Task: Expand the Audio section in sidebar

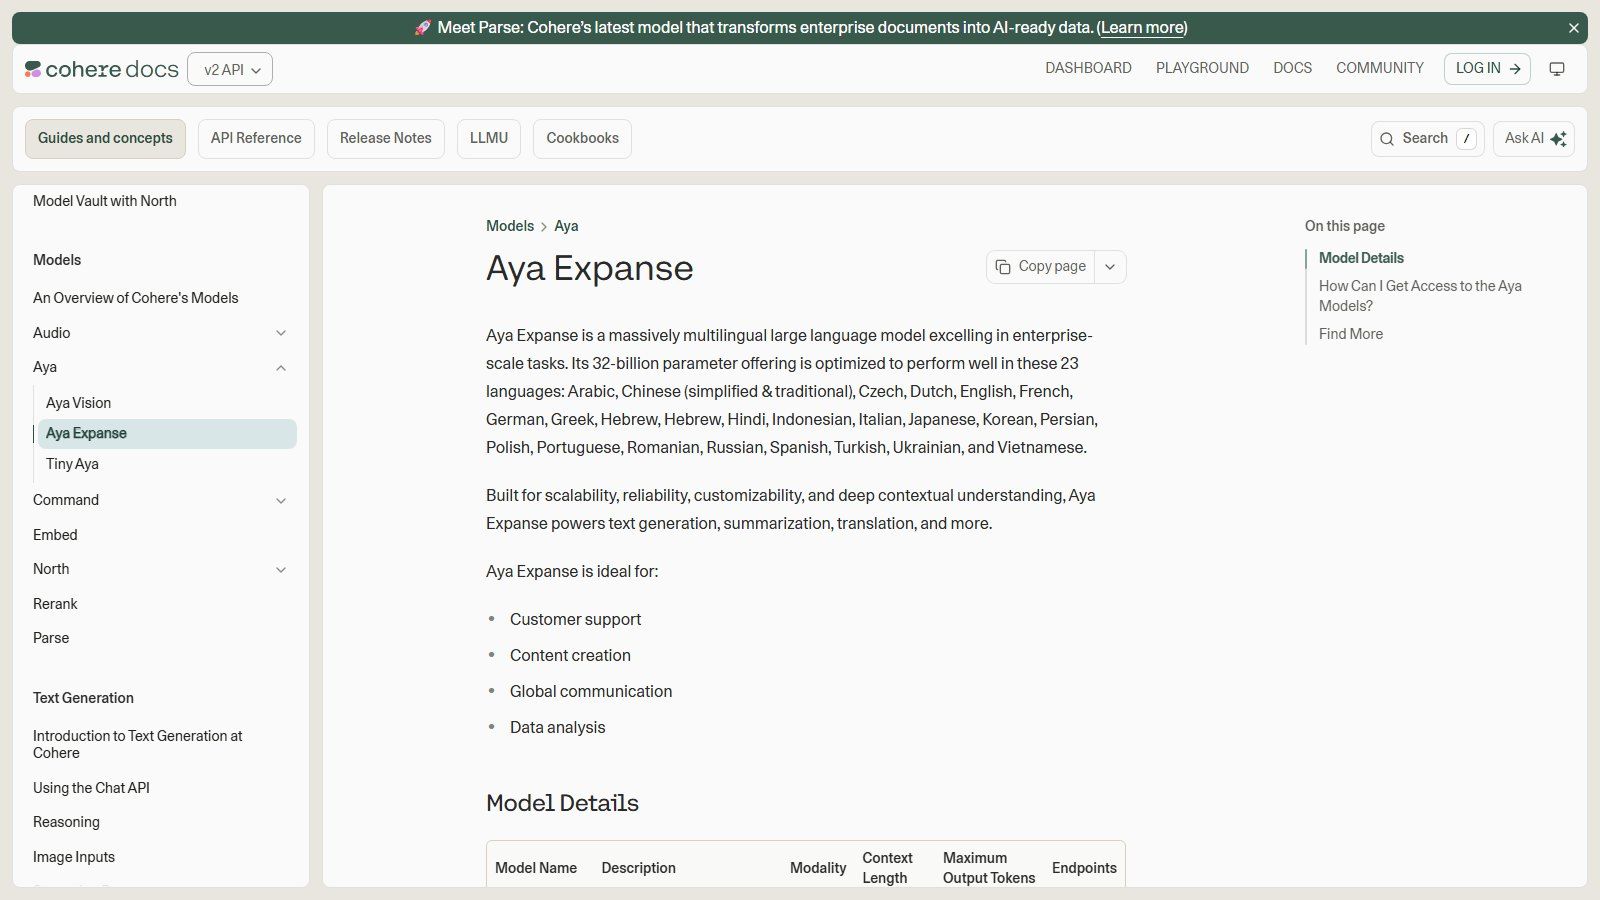Action: [x=281, y=333]
